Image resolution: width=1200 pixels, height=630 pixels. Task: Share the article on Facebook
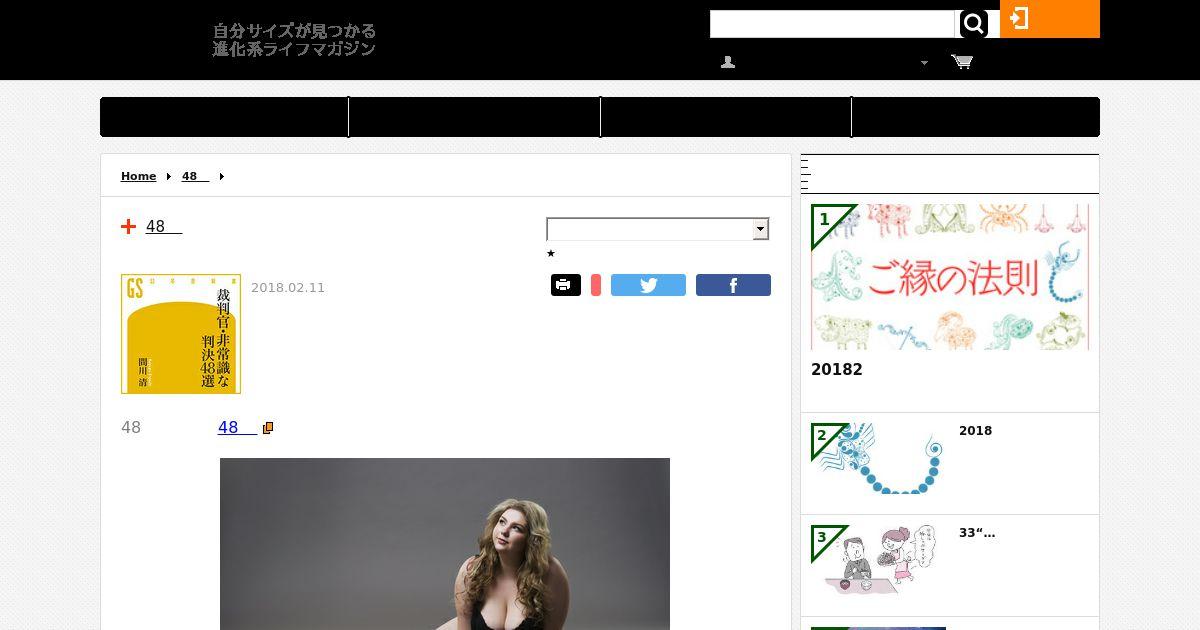click(733, 285)
